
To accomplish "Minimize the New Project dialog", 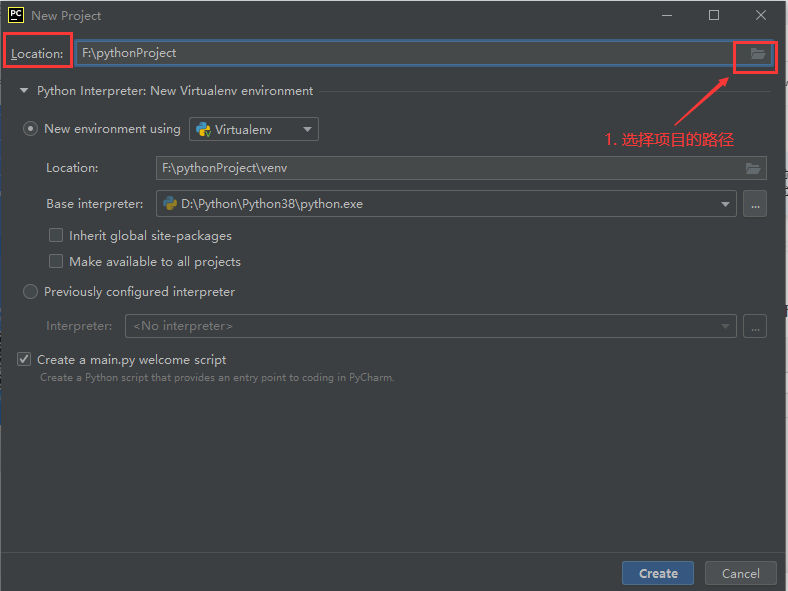I will tap(667, 15).
